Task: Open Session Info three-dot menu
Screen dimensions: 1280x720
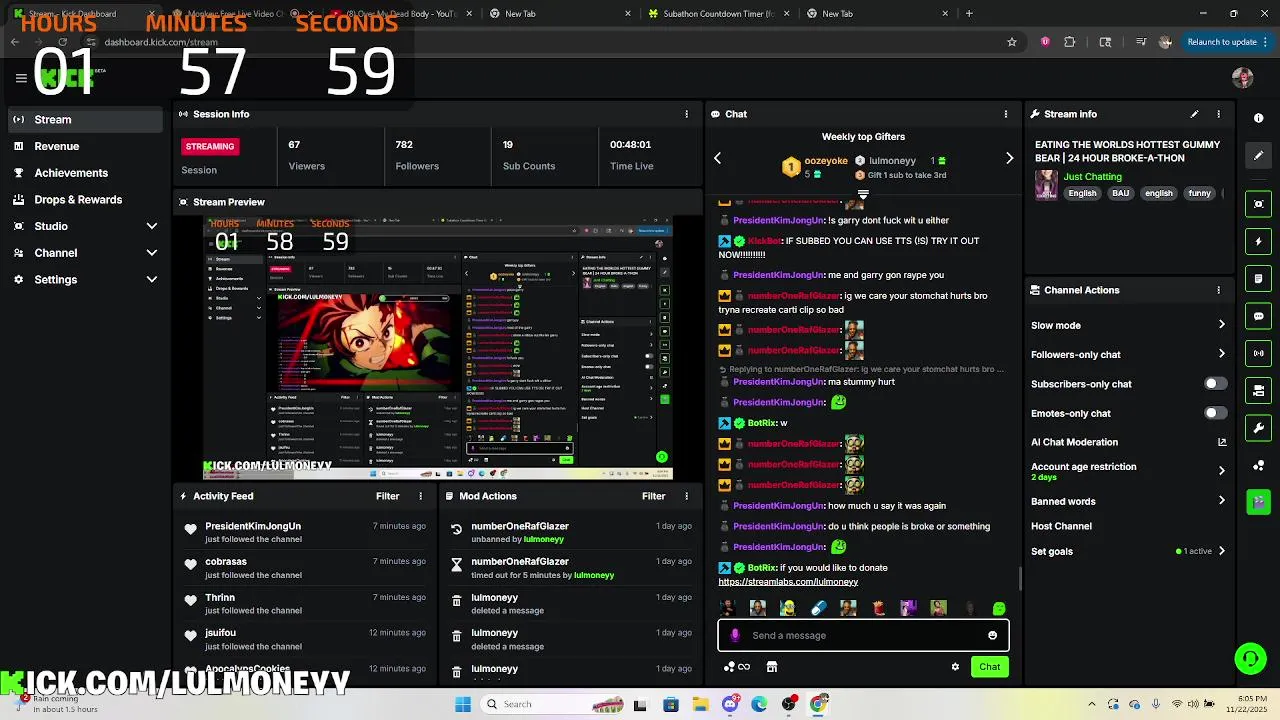Action: (x=686, y=114)
